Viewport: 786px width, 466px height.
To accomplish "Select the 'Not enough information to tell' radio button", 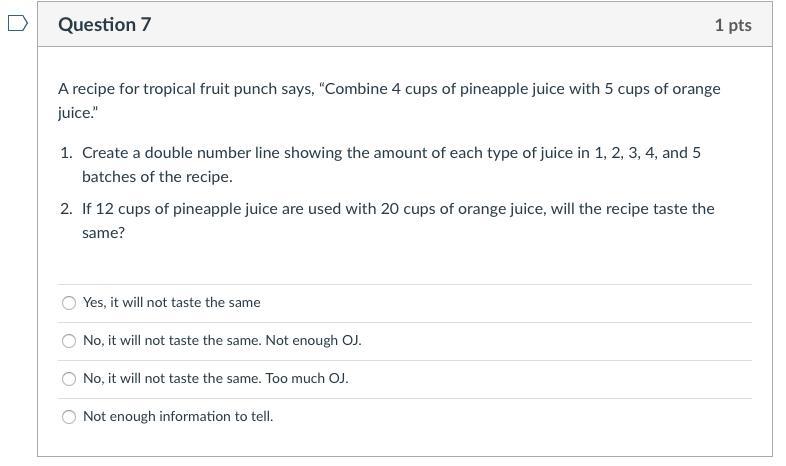I will pos(69,417).
